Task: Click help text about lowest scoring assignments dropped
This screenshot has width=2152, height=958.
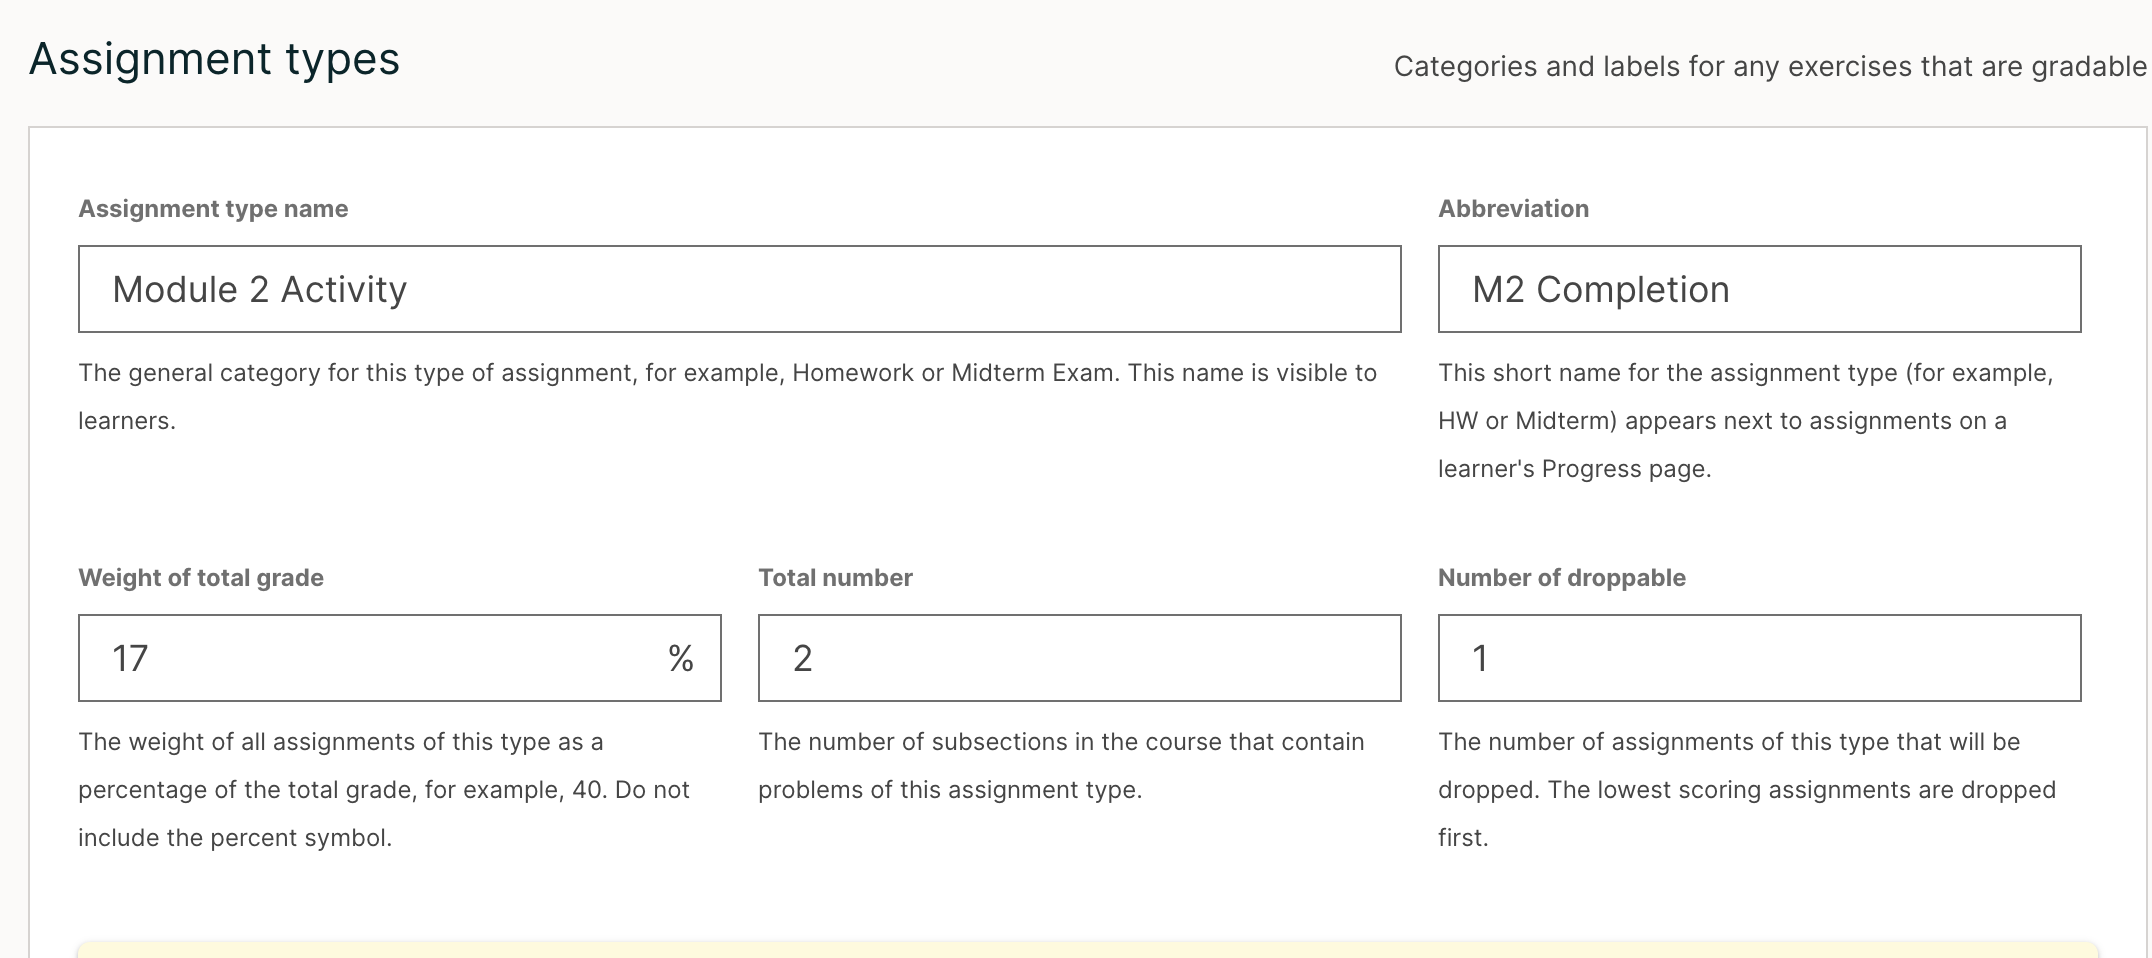Action: pyautogui.click(x=1747, y=790)
